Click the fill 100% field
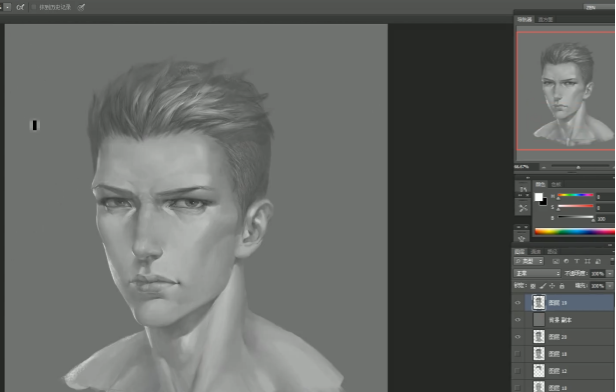Viewport: 616px width, 392px height. 598,286
